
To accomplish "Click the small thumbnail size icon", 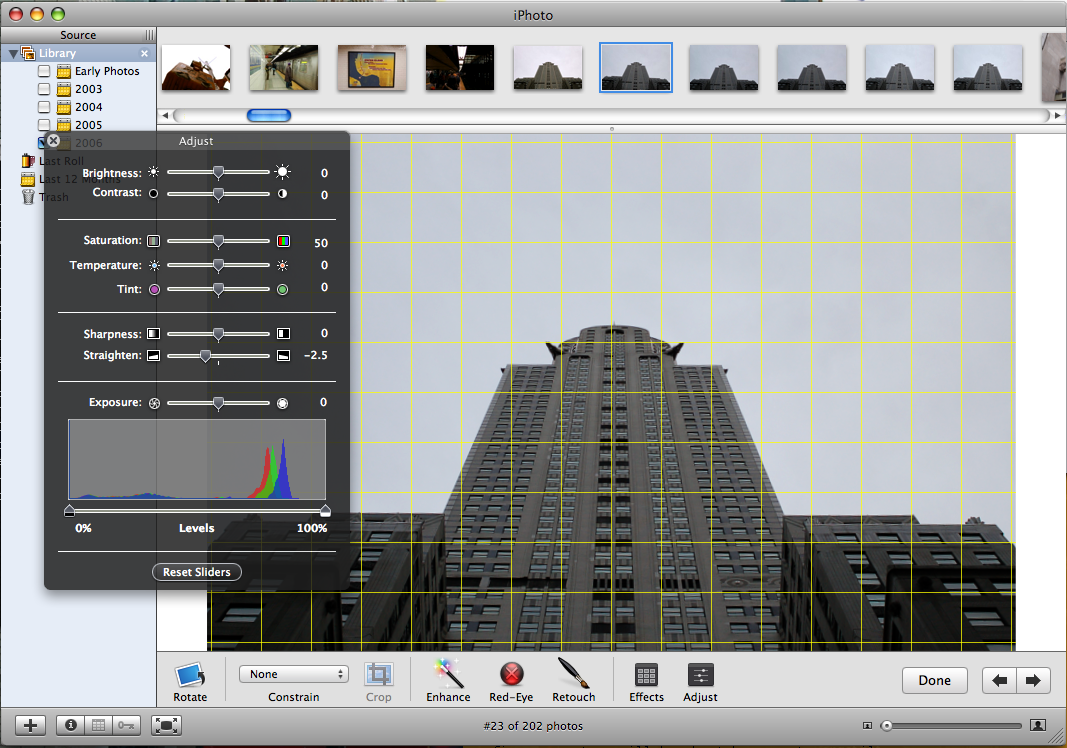I will pyautogui.click(x=867, y=726).
